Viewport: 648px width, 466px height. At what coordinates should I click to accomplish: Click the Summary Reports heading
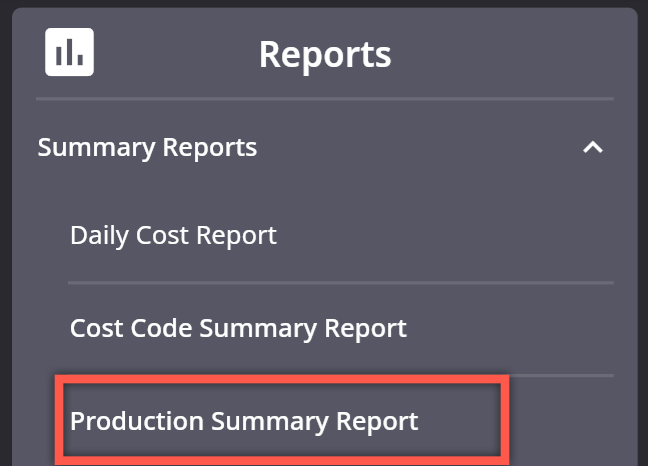[x=147, y=147]
